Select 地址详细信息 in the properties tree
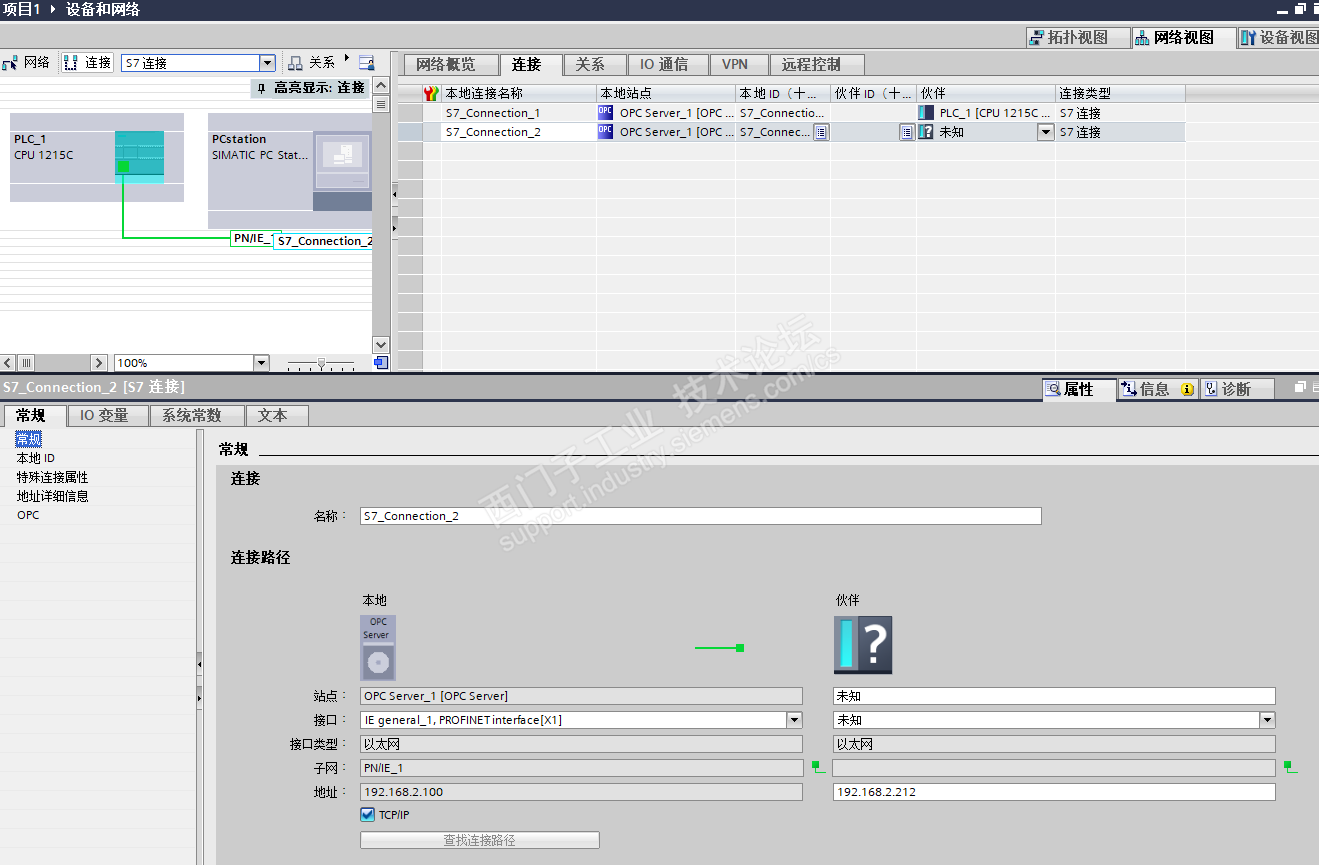 coord(52,496)
